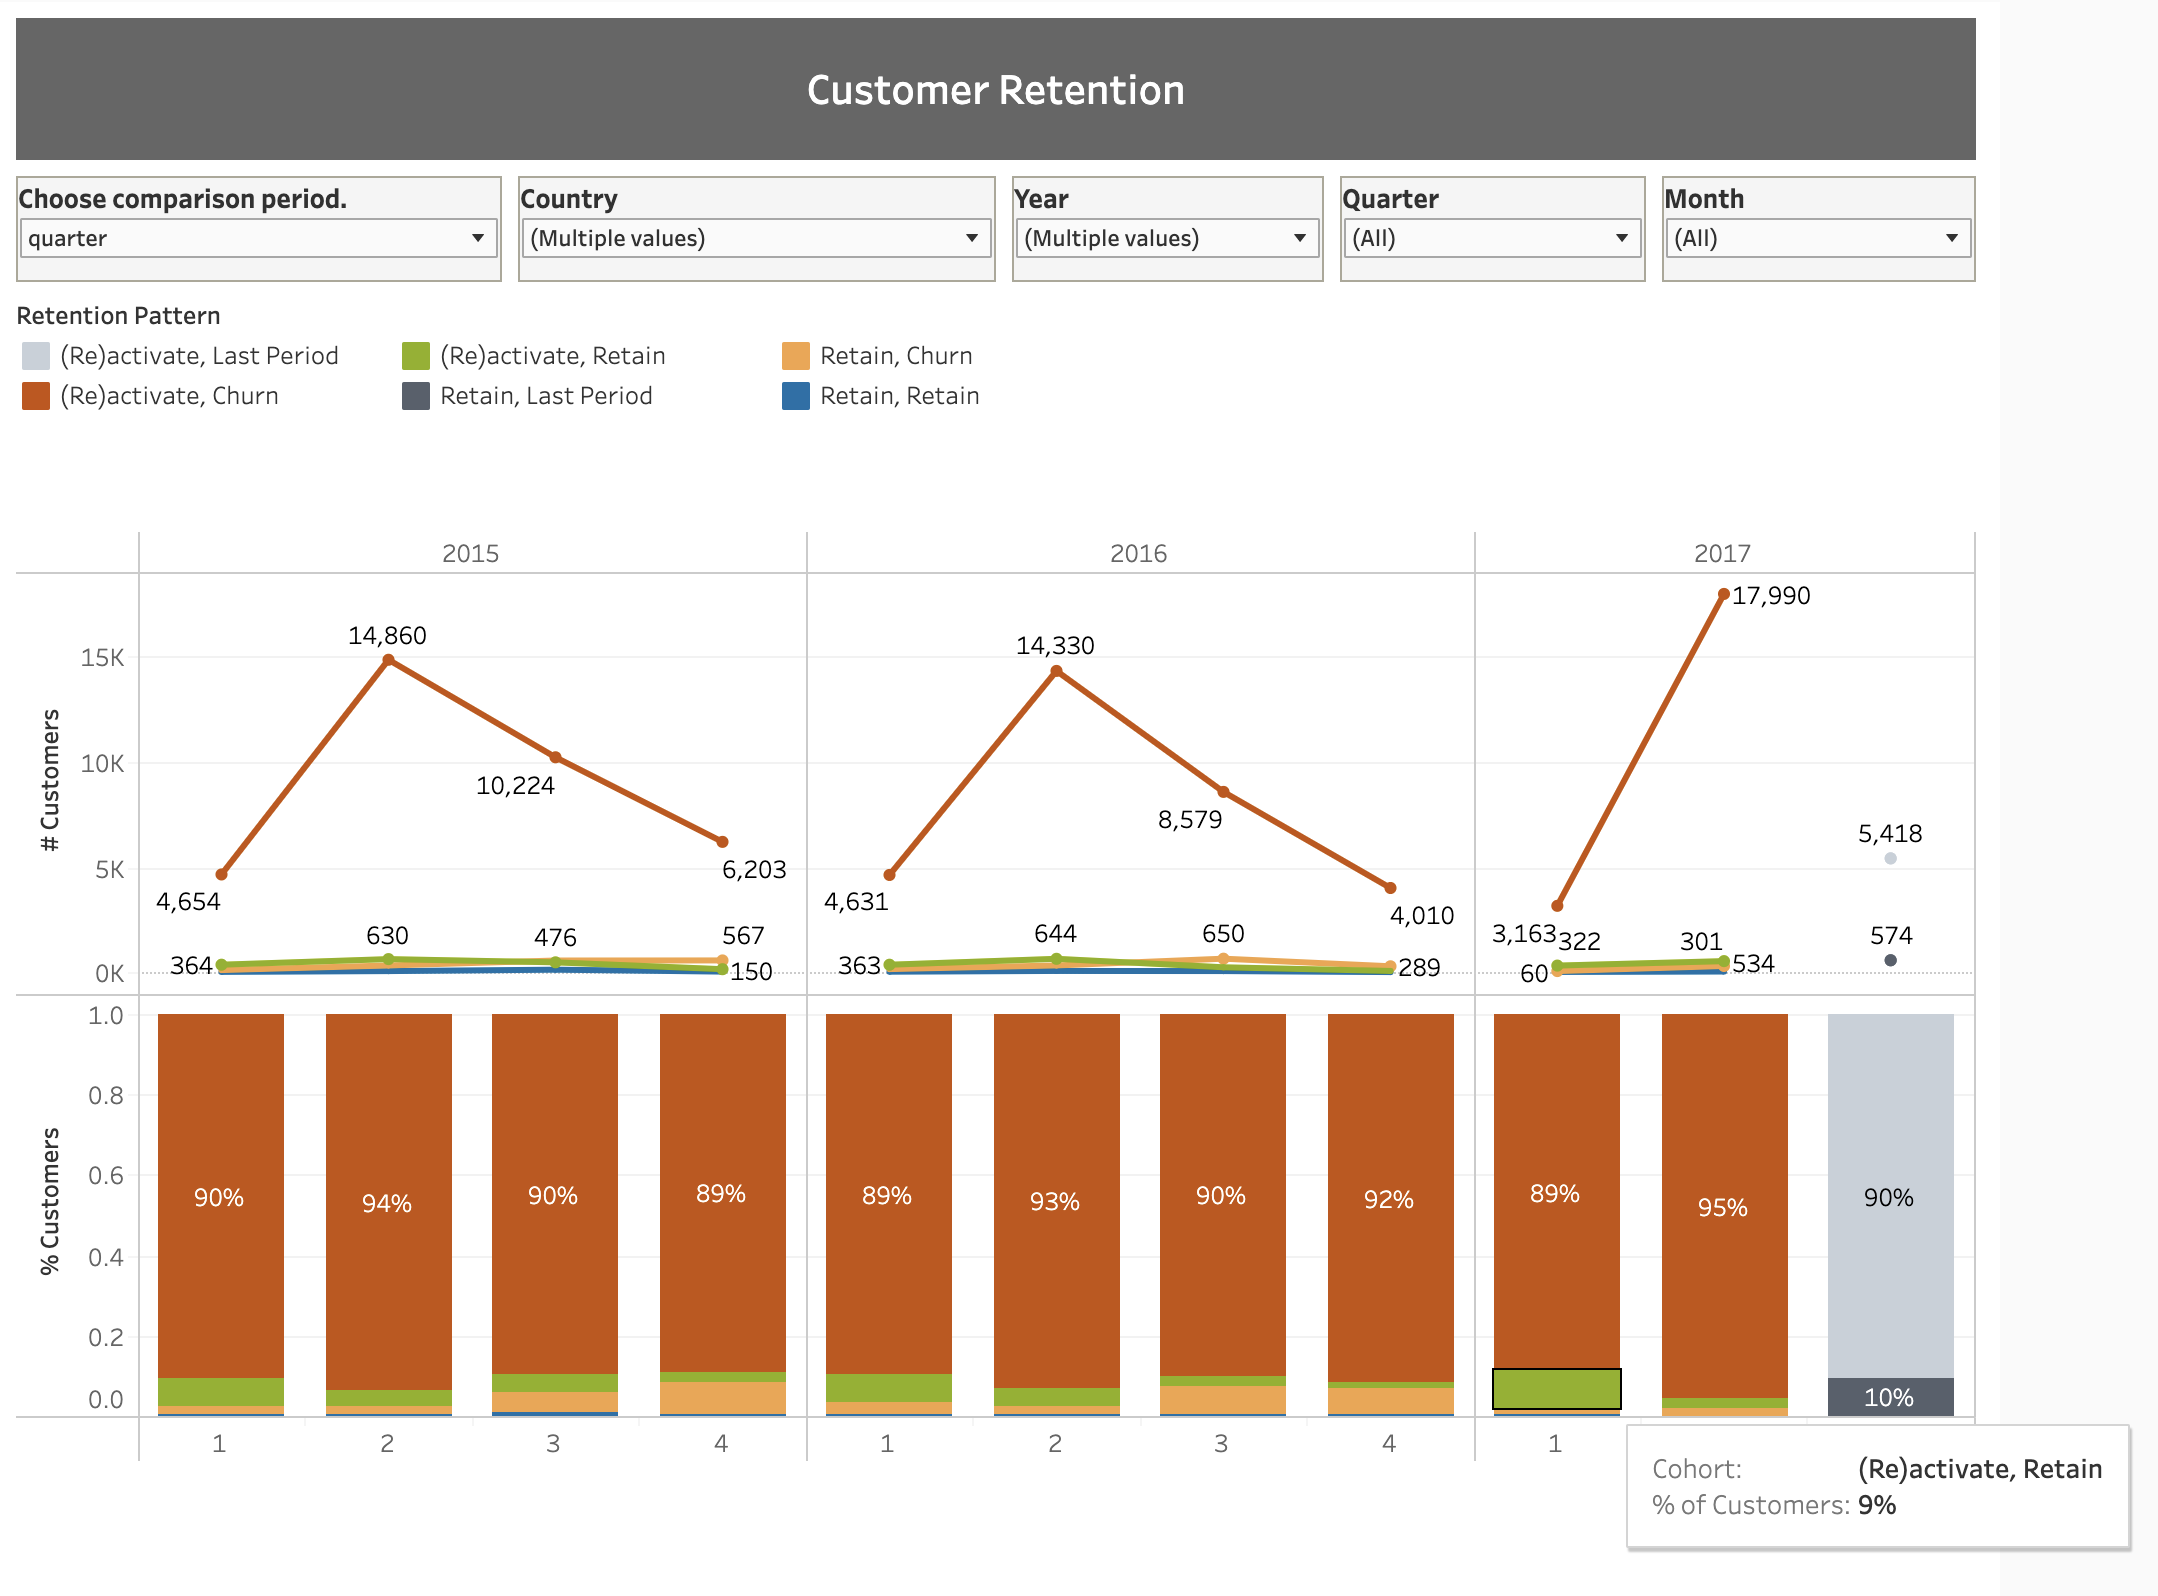
Task: Open the Month filter dropdown
Action: [1817, 238]
